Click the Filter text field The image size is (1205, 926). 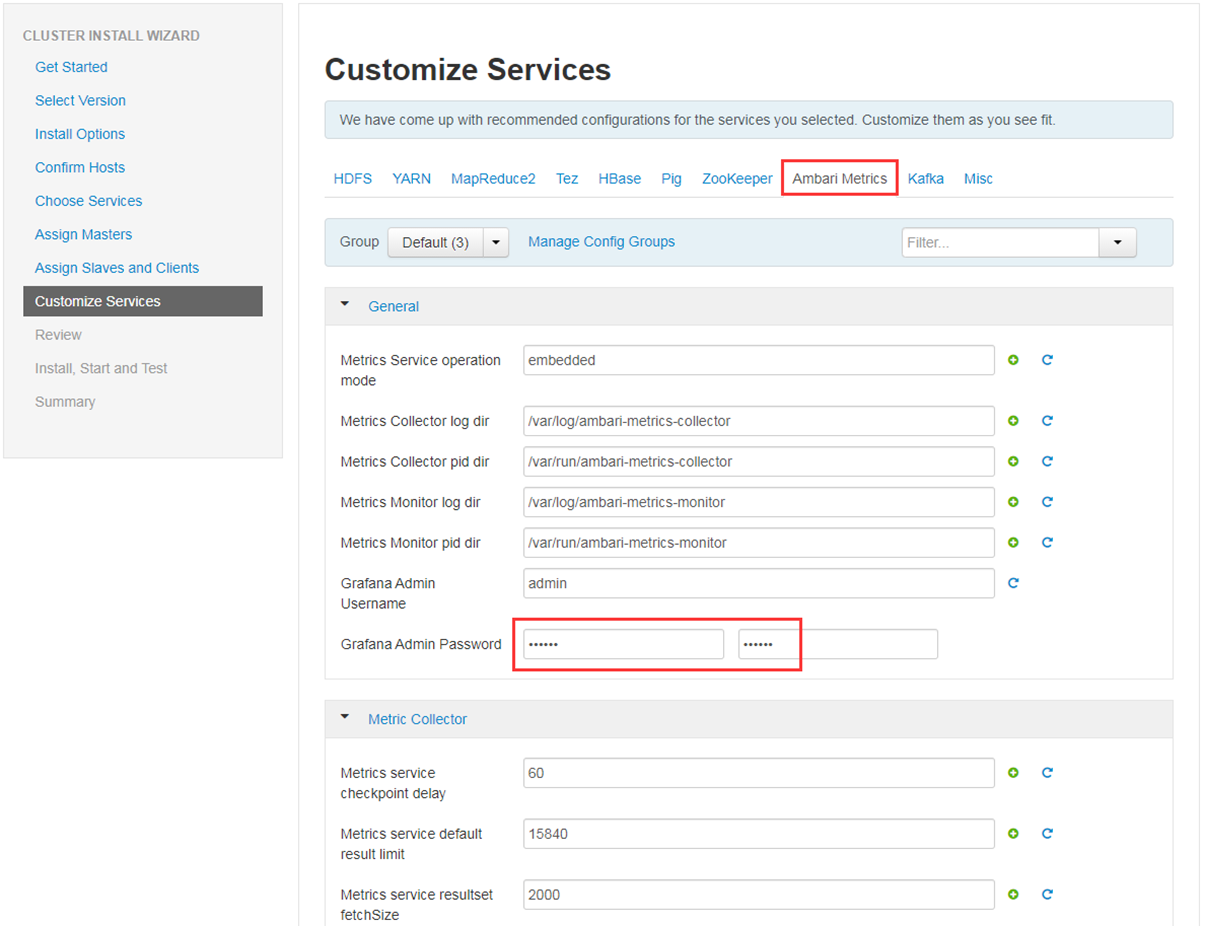click(x=1001, y=242)
